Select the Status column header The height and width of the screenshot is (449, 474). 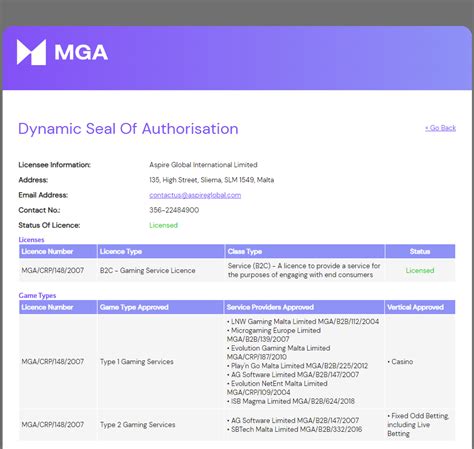coord(420,251)
